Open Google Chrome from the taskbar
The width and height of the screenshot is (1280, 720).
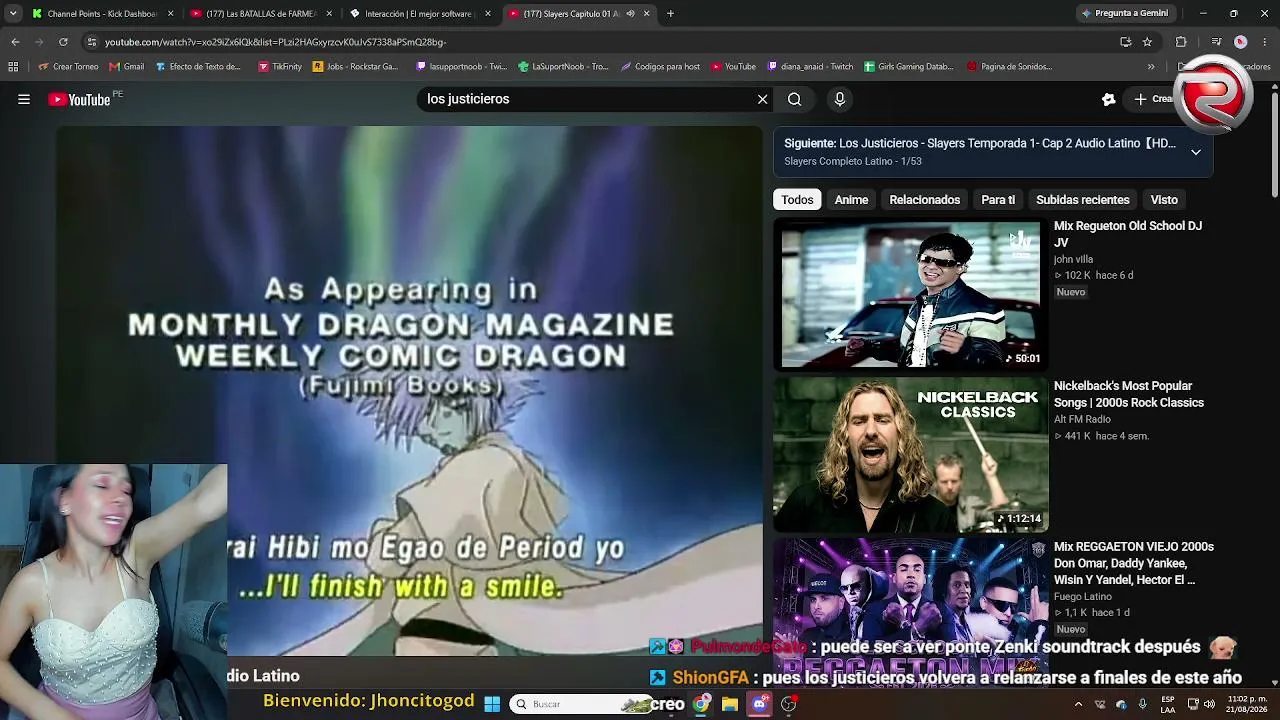tap(701, 704)
